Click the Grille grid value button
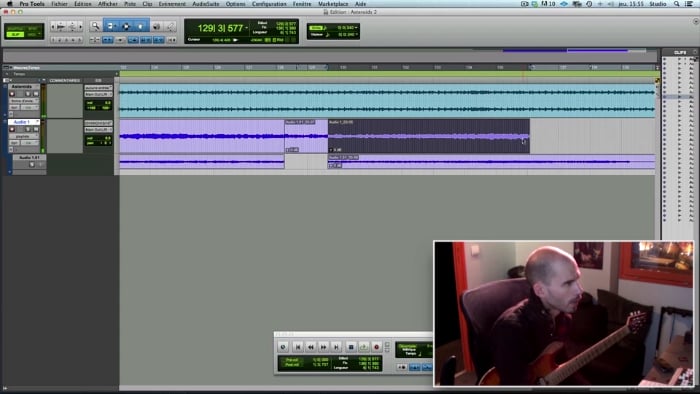The width and height of the screenshot is (700, 394). click(316, 28)
